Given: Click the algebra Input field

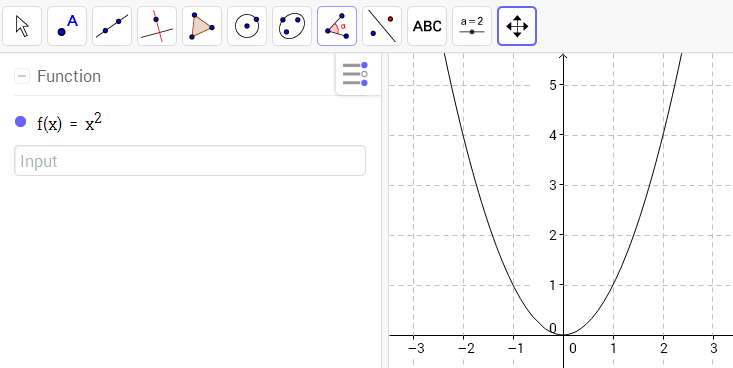Looking at the screenshot, I should (x=190, y=161).
